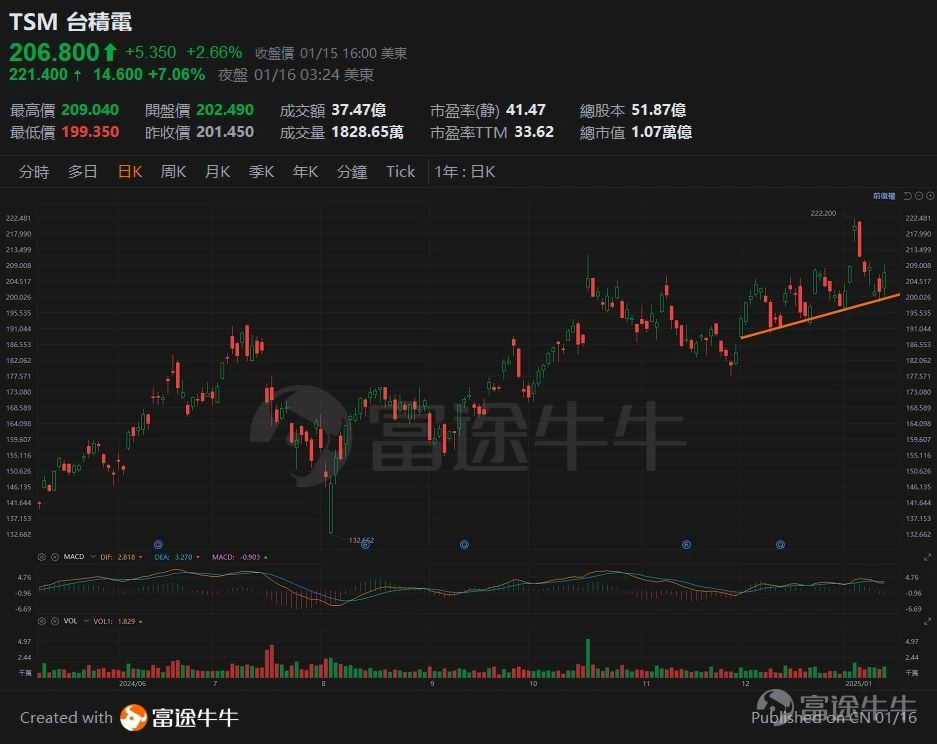Select the 日K daily candlestick tab
Screen dimensions: 937x744
point(130,172)
